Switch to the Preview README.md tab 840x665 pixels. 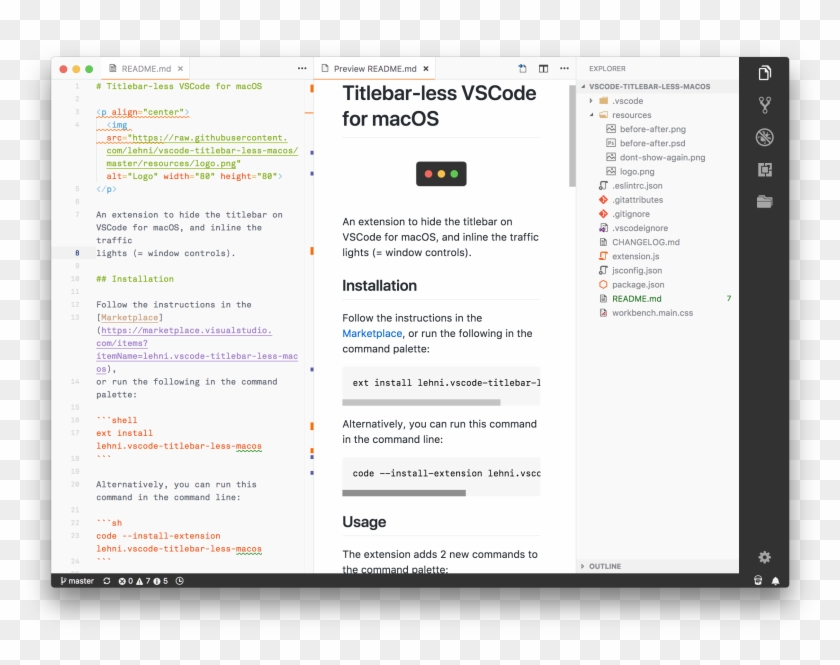[374, 69]
